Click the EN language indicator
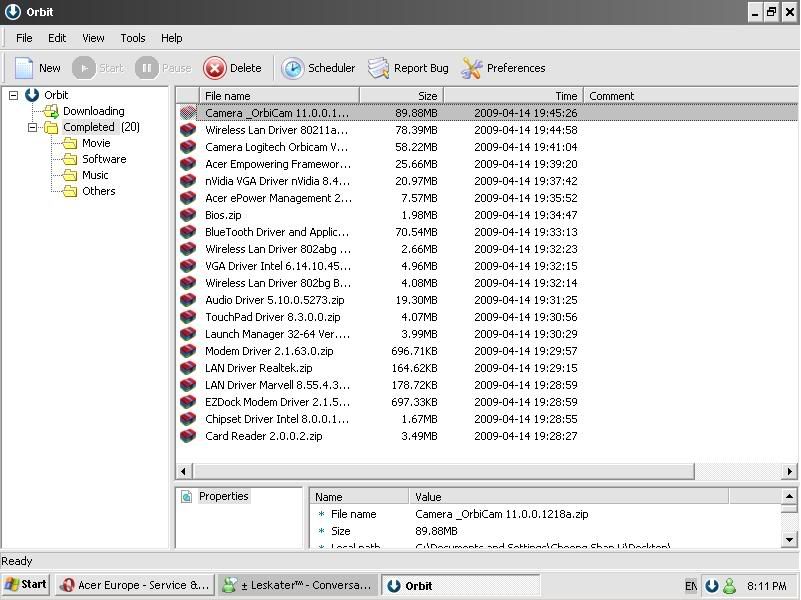This screenshot has height=600, width=801. pos(691,586)
